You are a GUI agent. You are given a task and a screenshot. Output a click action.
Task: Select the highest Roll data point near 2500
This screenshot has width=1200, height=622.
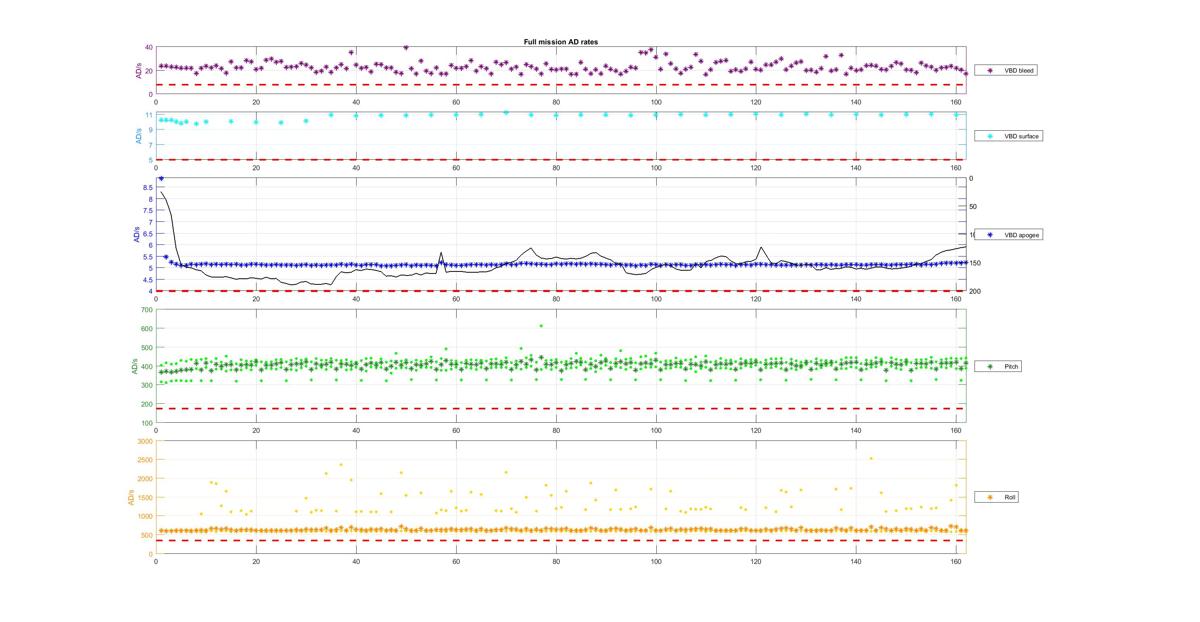[x=871, y=458]
